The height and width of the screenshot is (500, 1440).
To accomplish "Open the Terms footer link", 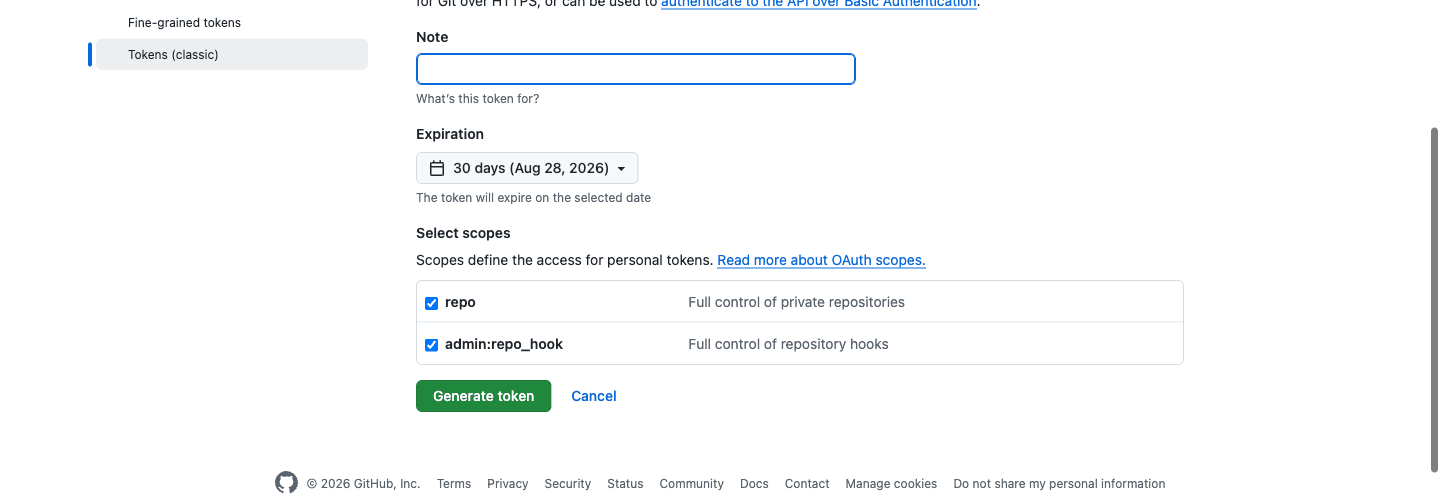I will [x=454, y=484].
